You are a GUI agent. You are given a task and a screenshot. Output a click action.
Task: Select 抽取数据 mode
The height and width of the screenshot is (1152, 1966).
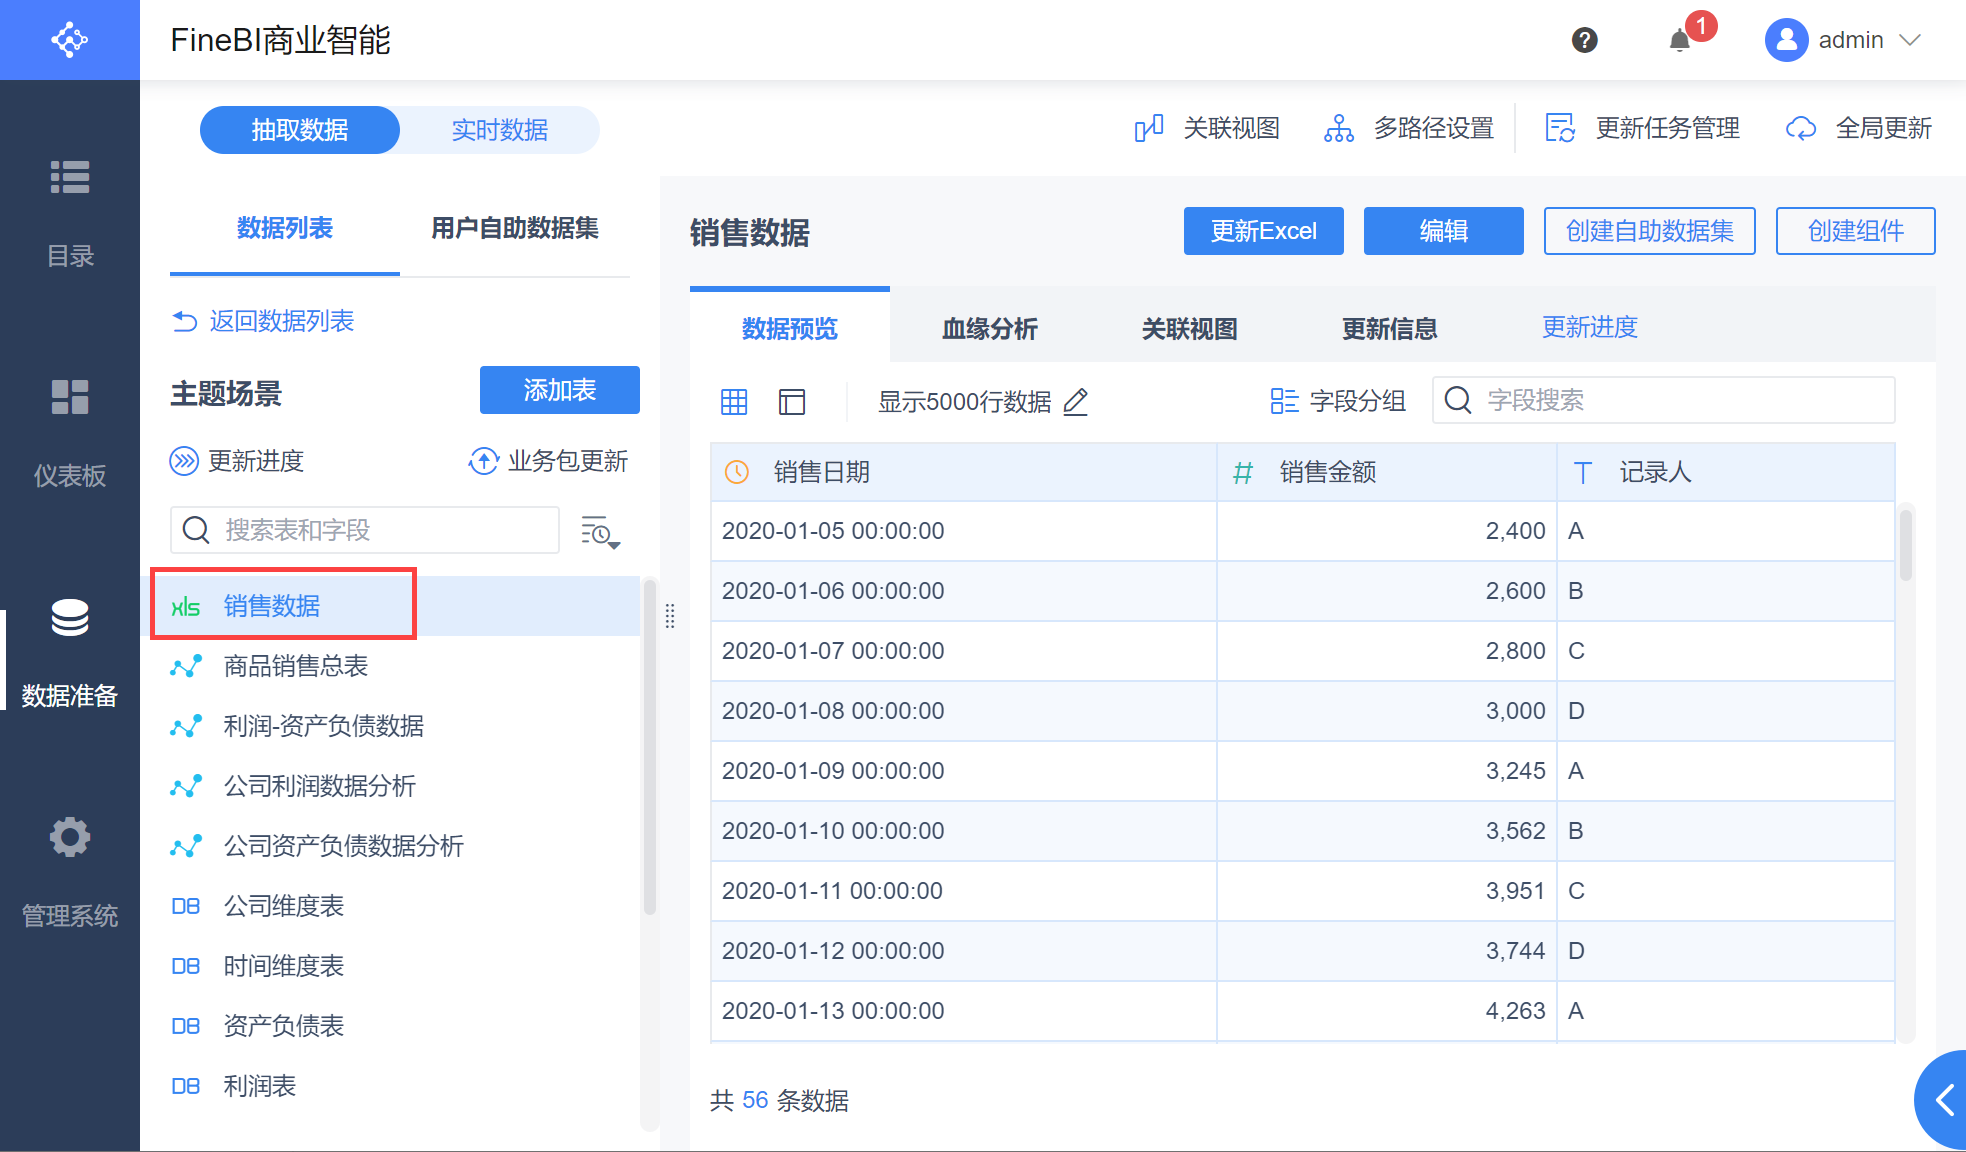tap(300, 130)
